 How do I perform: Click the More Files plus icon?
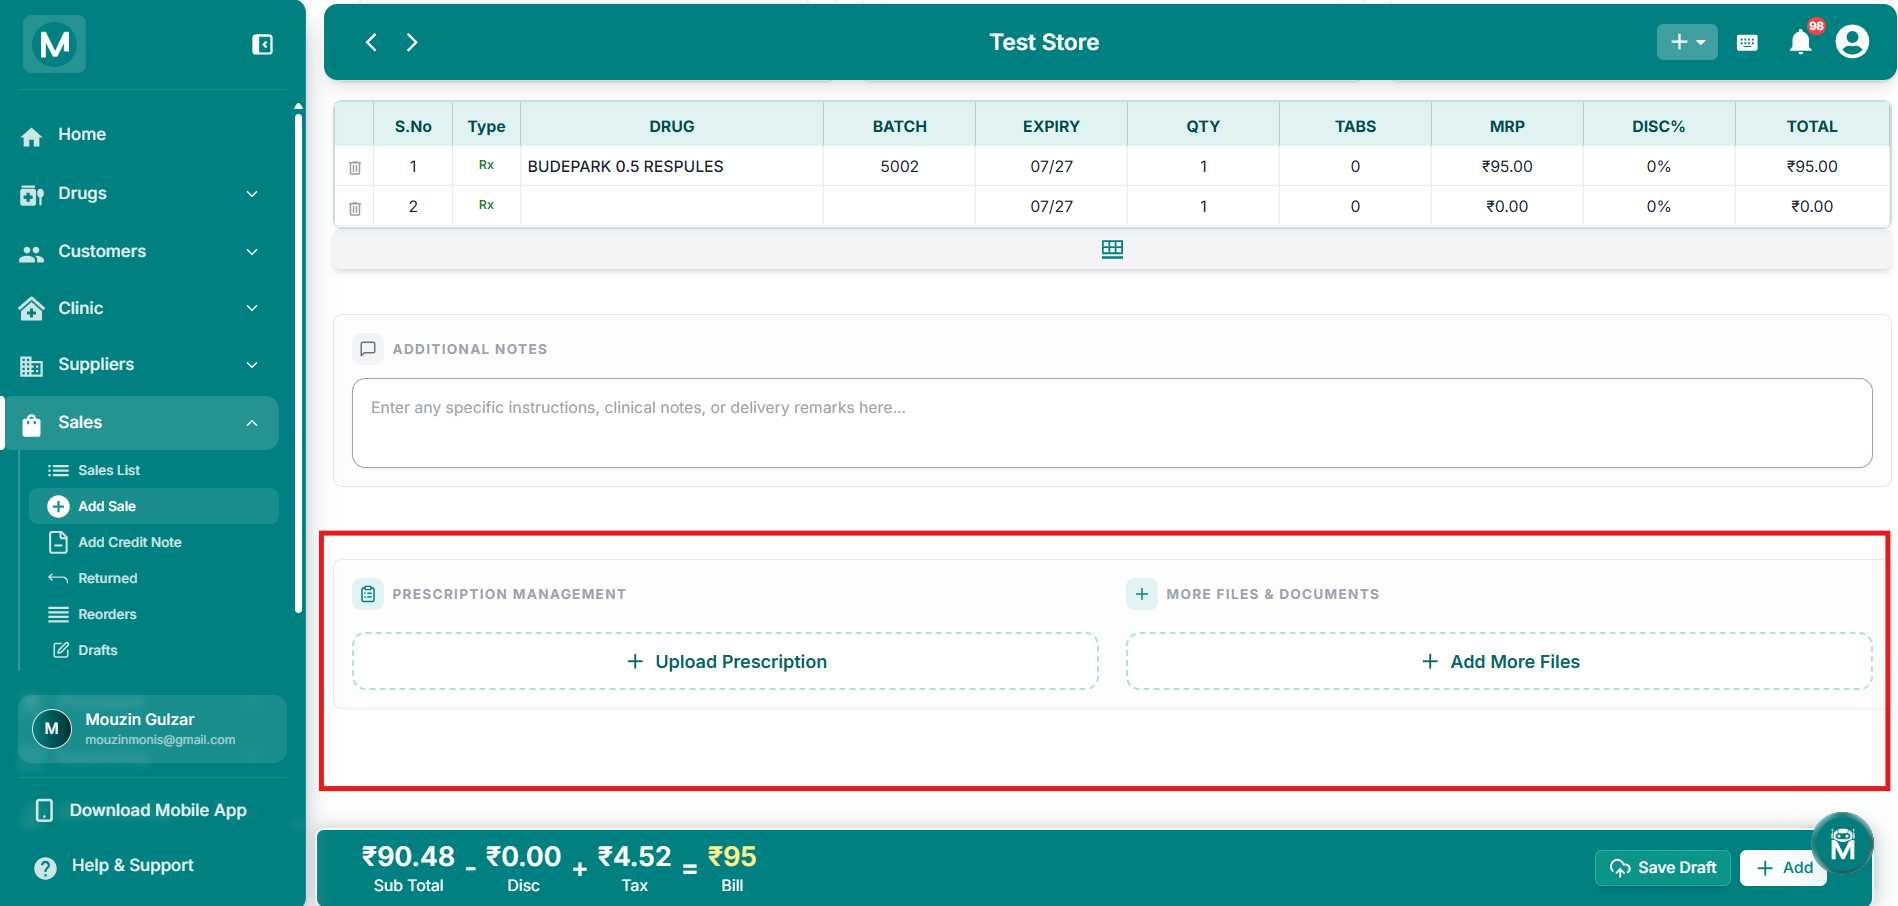(1142, 594)
